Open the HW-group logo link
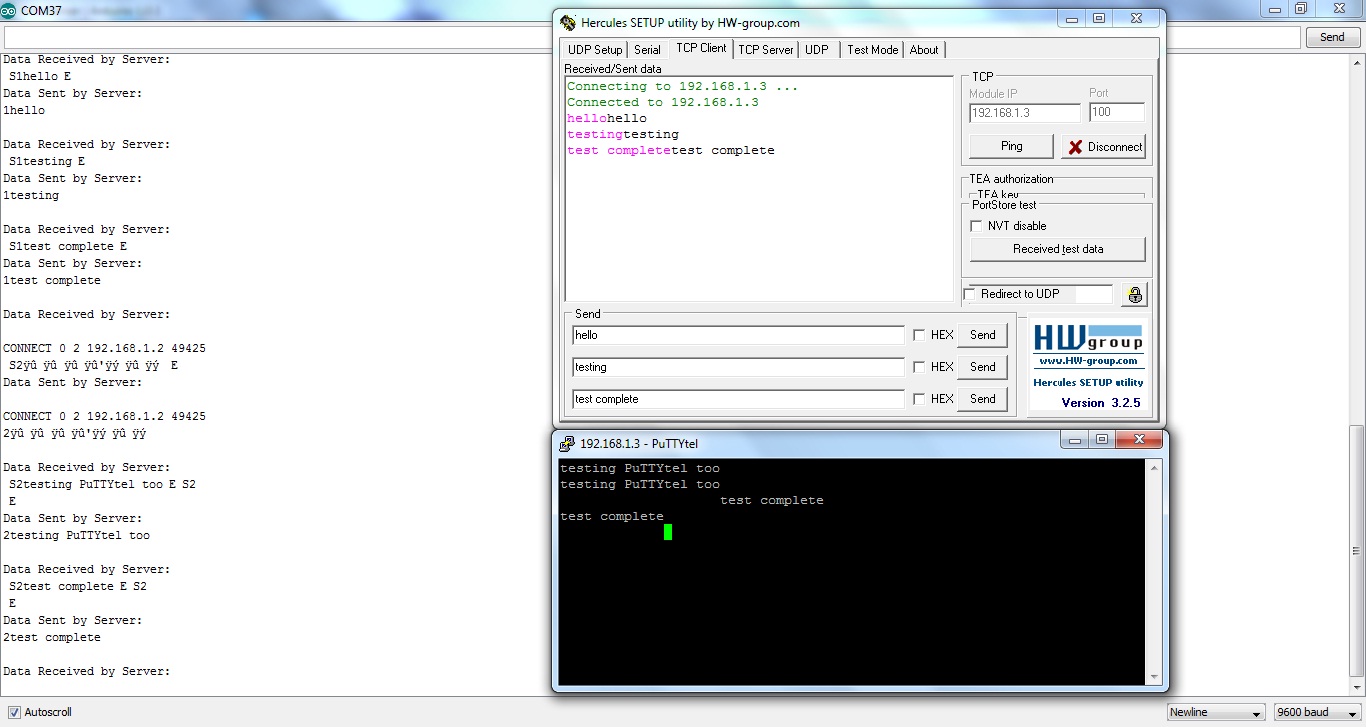This screenshot has width=1366, height=727. (1087, 338)
